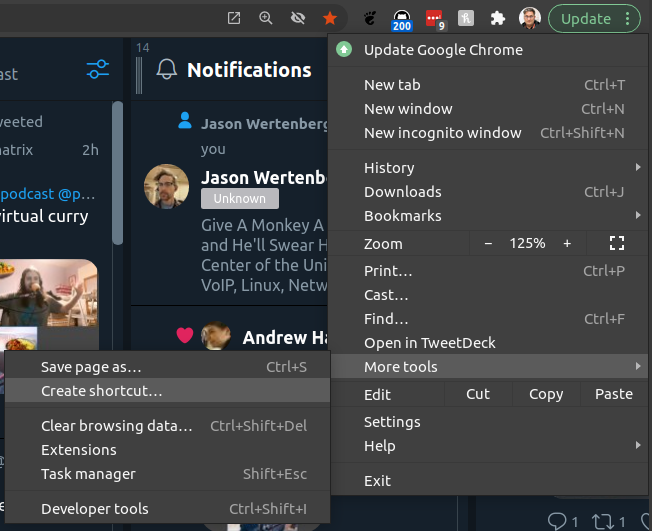Choose New window from the menu
Screen dimensions: 652x531
point(488,109)
